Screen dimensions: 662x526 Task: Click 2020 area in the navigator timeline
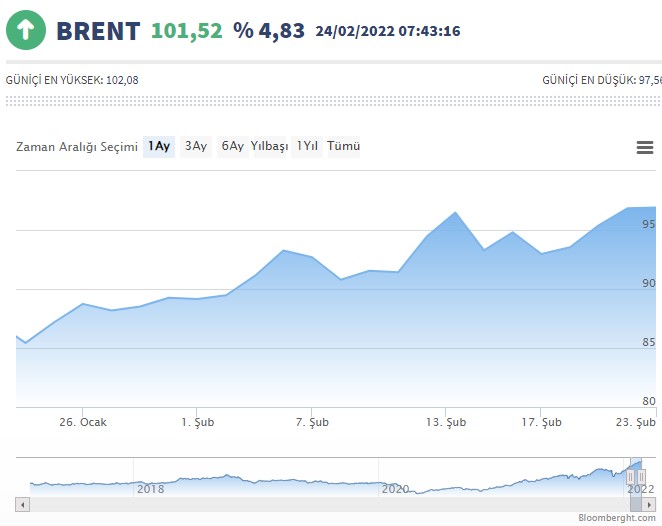(395, 488)
